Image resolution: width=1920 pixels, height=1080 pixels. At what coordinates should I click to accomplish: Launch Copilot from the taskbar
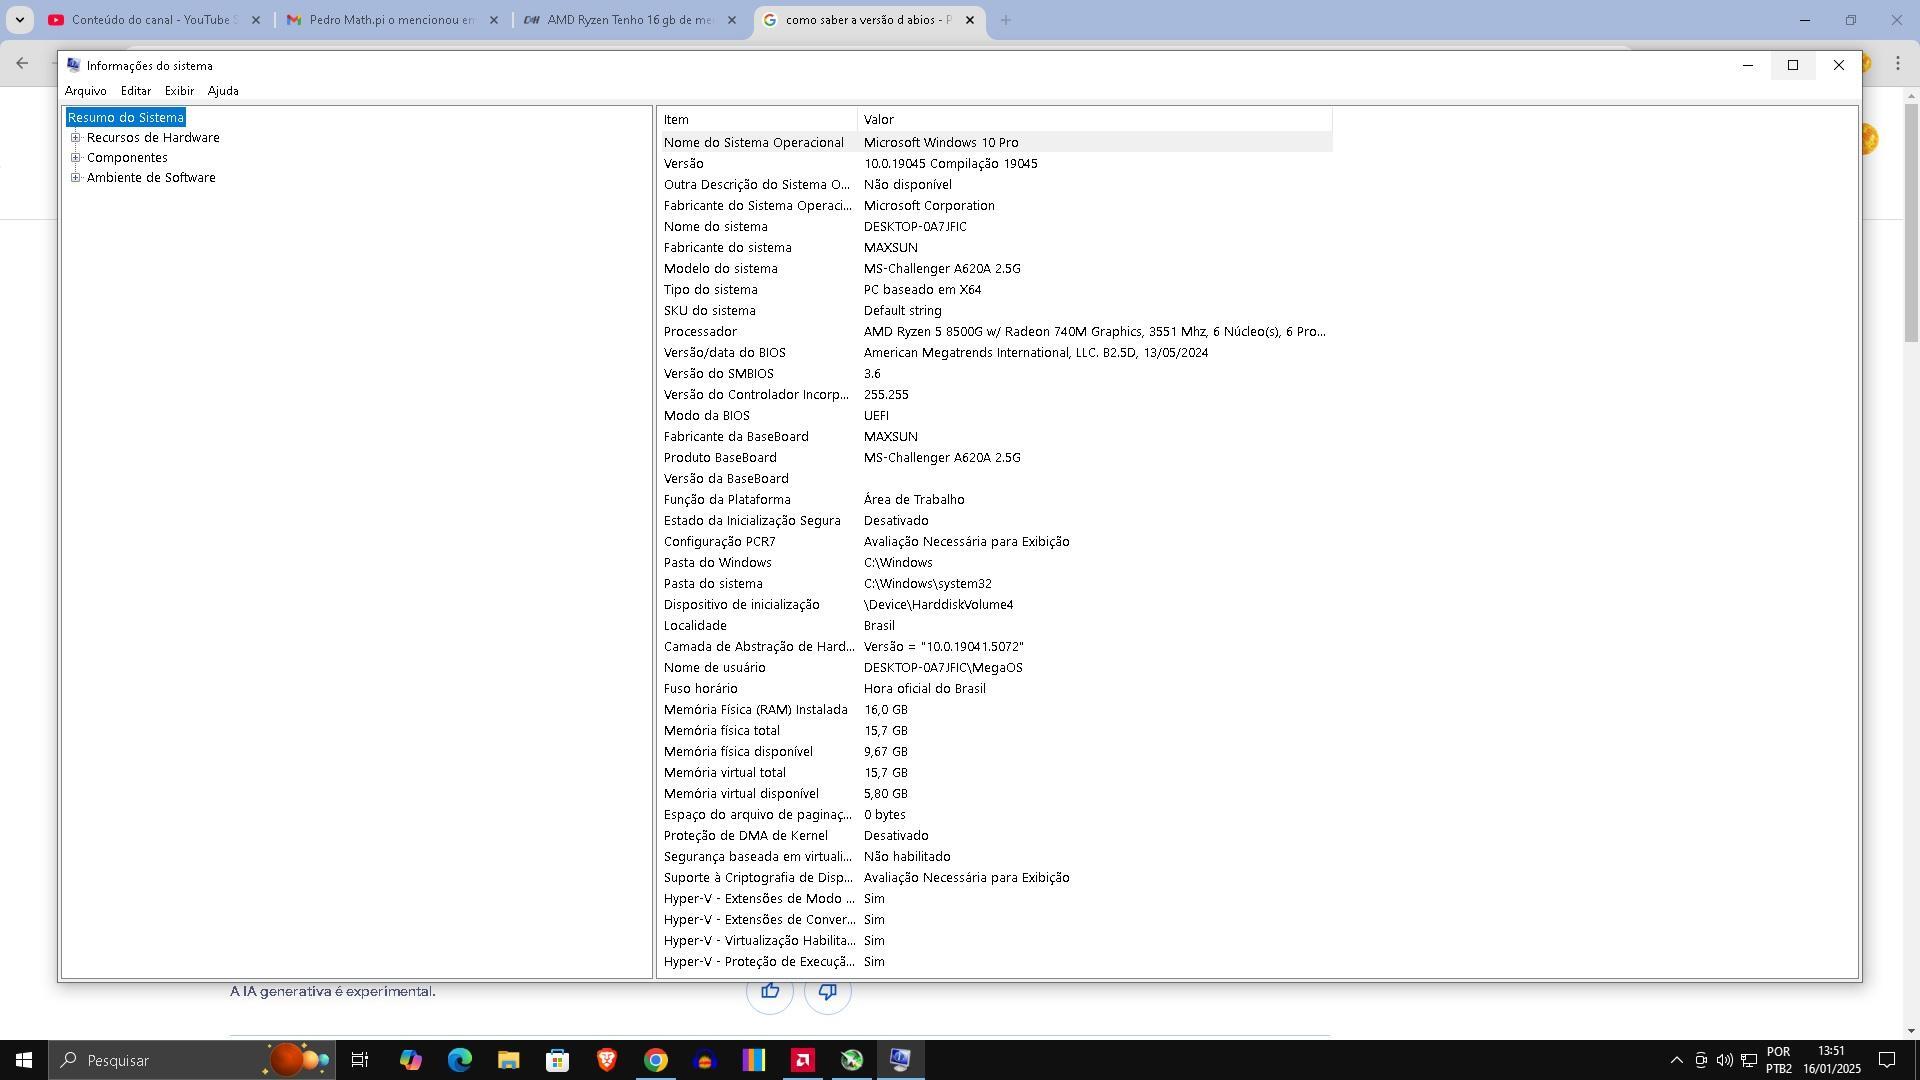coord(410,1060)
